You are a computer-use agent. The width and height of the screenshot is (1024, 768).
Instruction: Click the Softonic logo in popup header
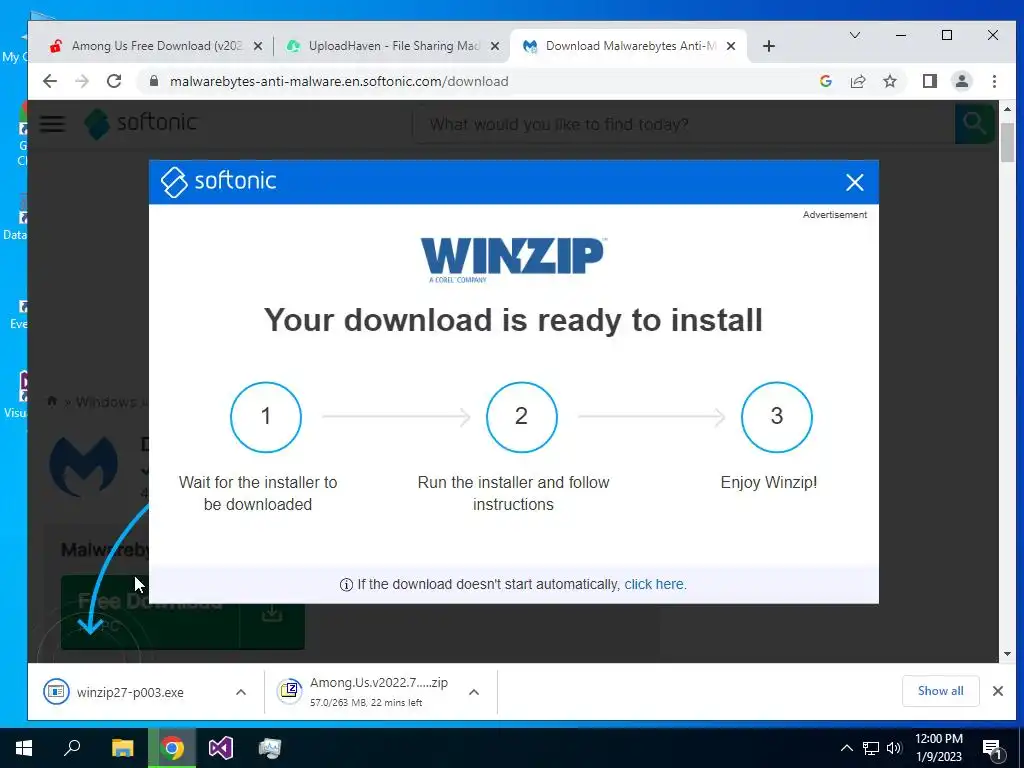[x=218, y=182]
